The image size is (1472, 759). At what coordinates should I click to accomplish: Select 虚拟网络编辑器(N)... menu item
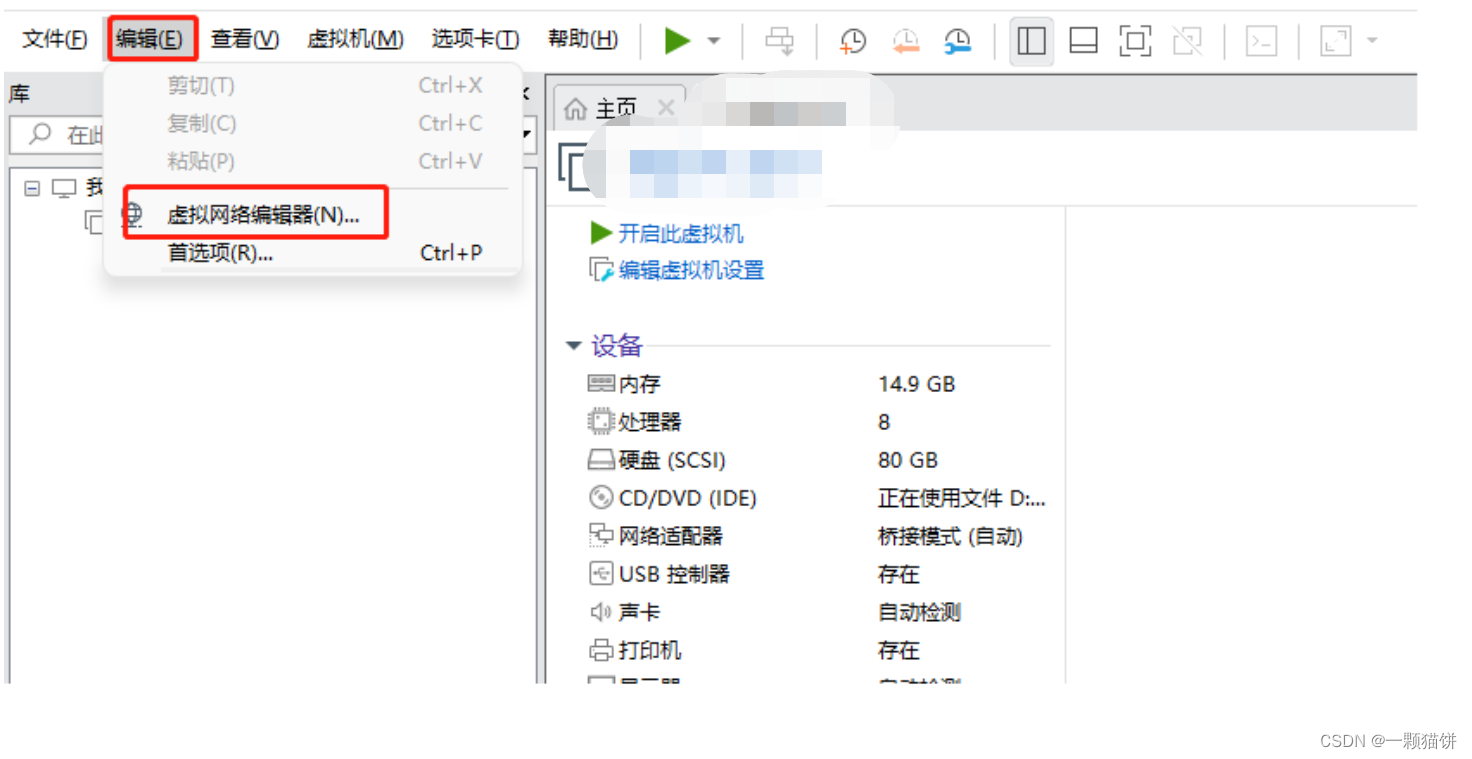click(314, 214)
